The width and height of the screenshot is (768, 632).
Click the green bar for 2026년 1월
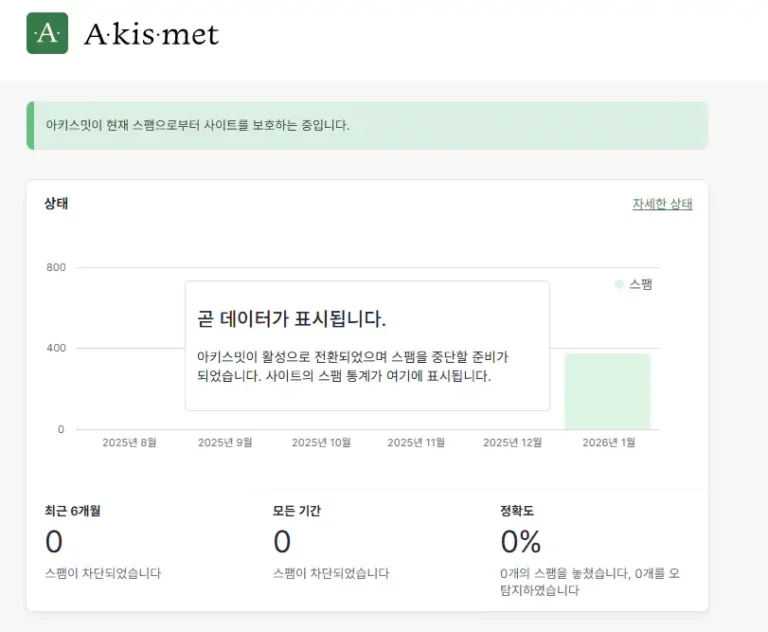[607, 391]
